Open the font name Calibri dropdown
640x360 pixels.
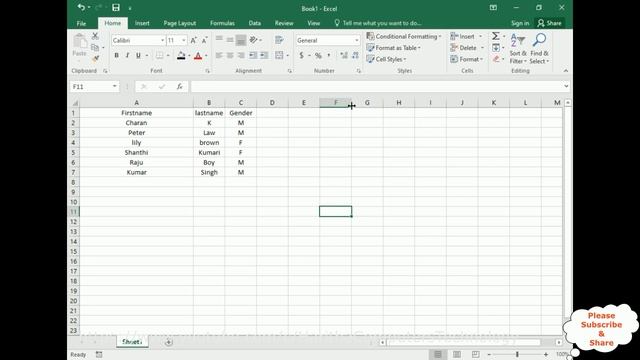point(162,40)
